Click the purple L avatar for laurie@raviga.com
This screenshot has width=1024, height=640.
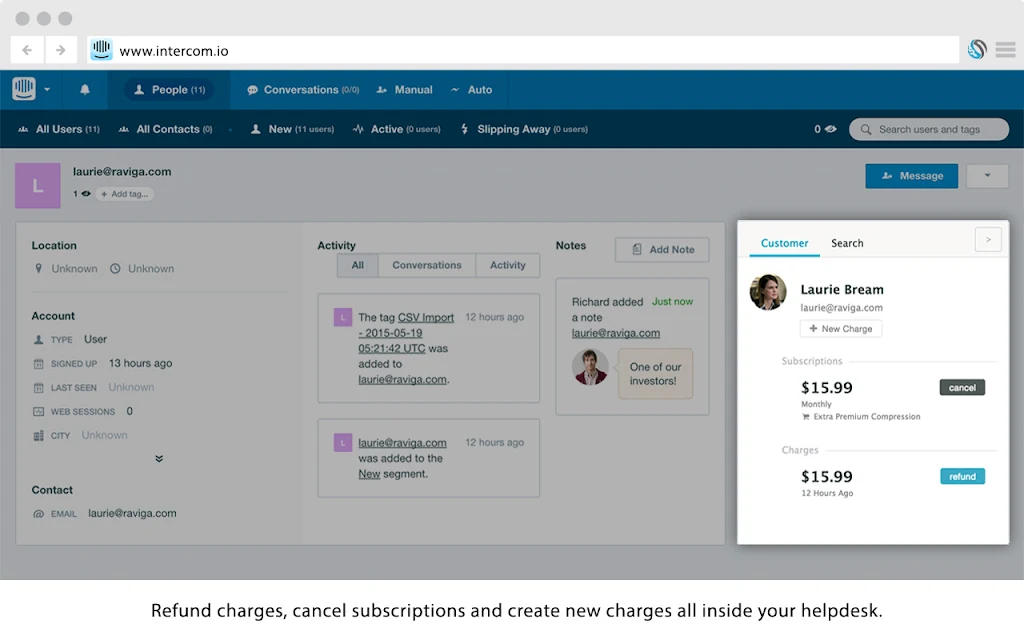tap(38, 185)
